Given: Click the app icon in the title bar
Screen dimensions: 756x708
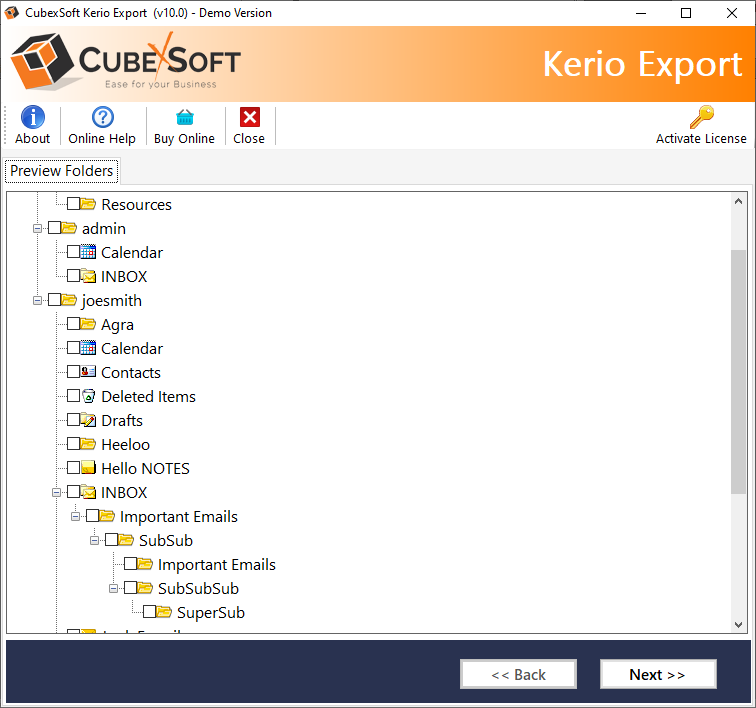Looking at the screenshot, I should click(12, 13).
